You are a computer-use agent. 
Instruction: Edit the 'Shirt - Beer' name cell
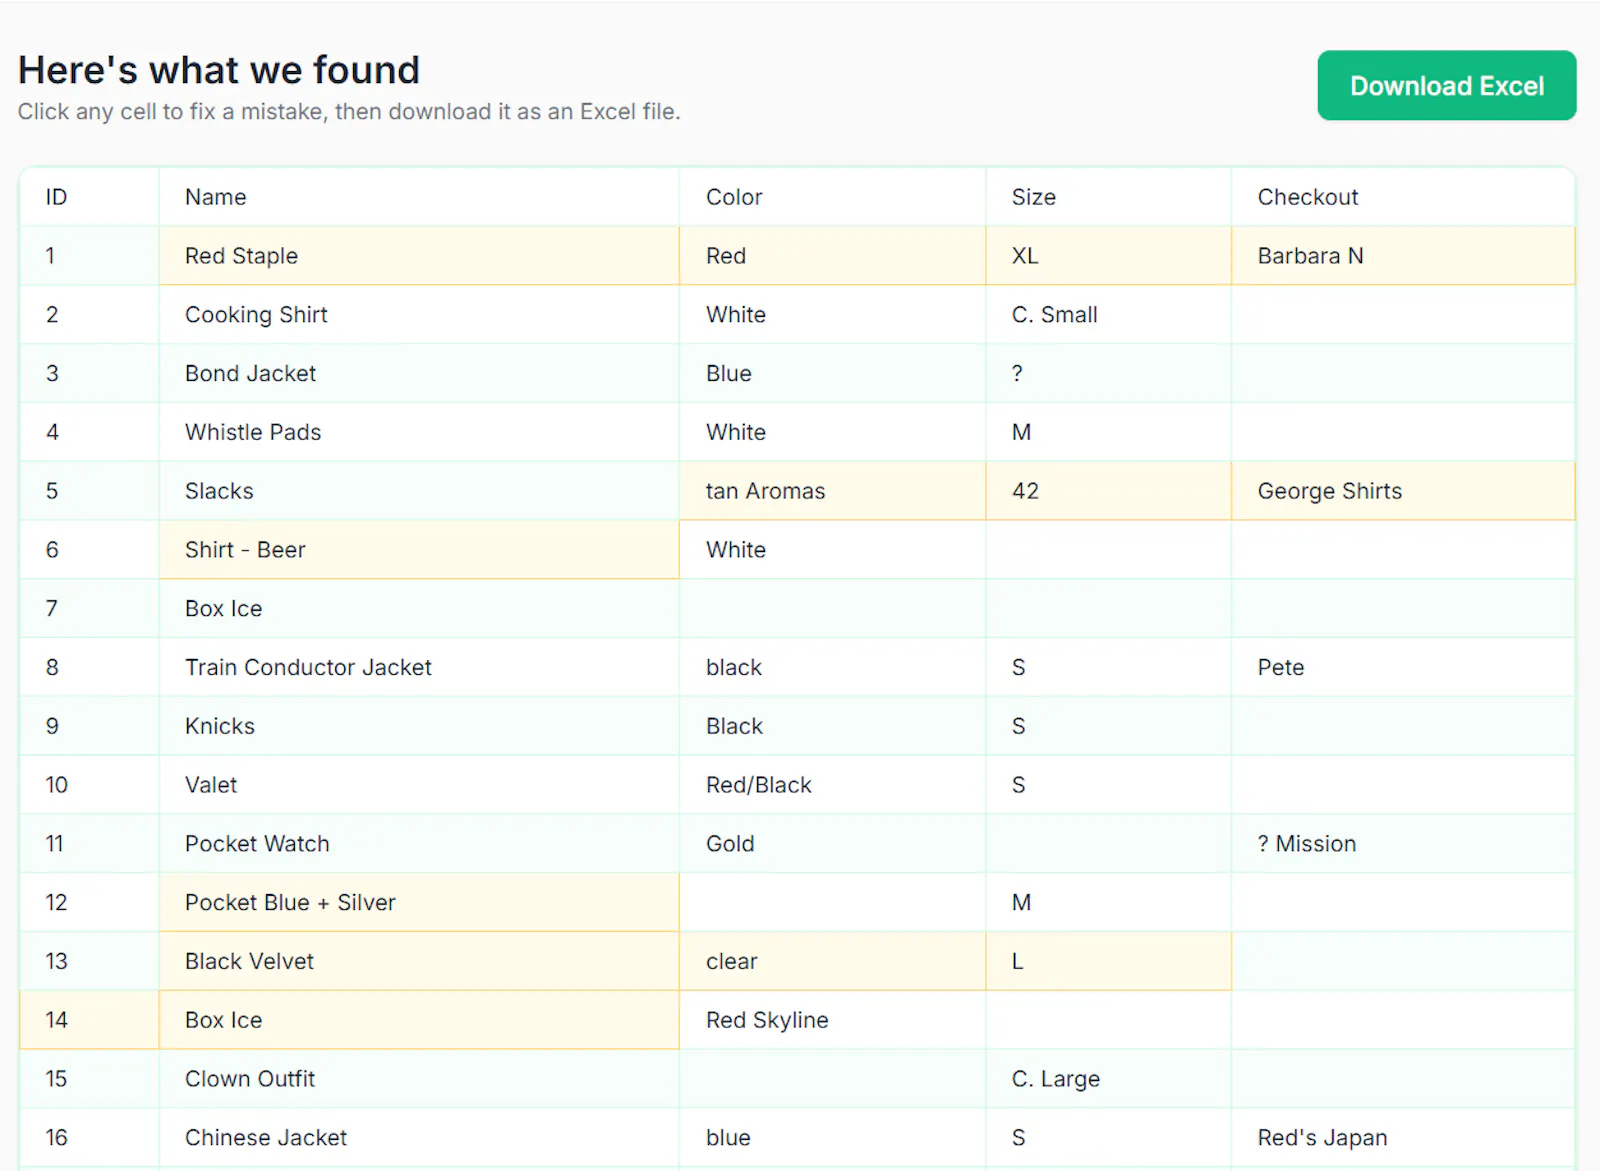click(x=419, y=550)
